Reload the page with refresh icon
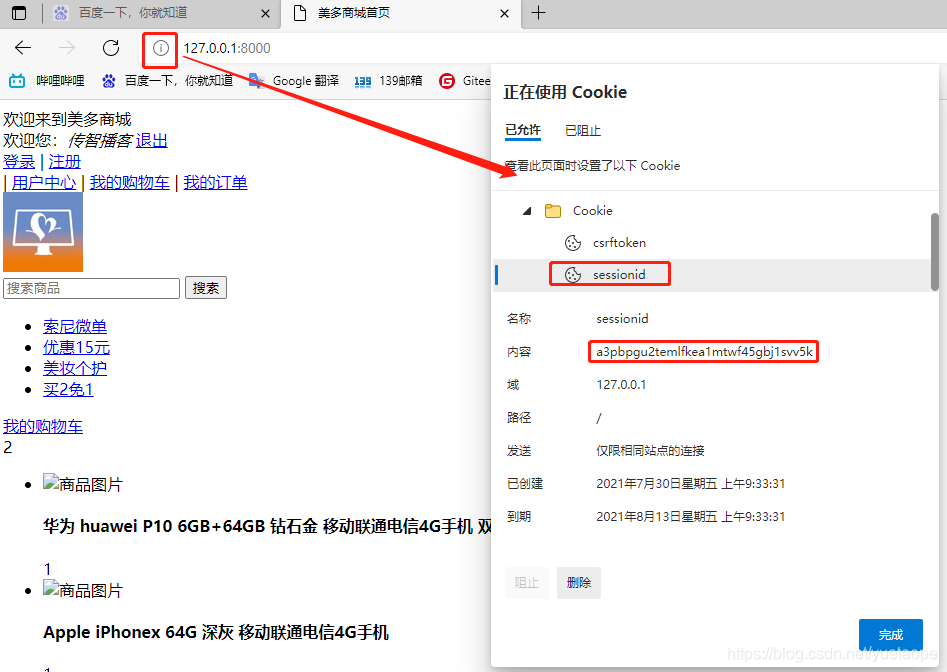 click(x=111, y=48)
